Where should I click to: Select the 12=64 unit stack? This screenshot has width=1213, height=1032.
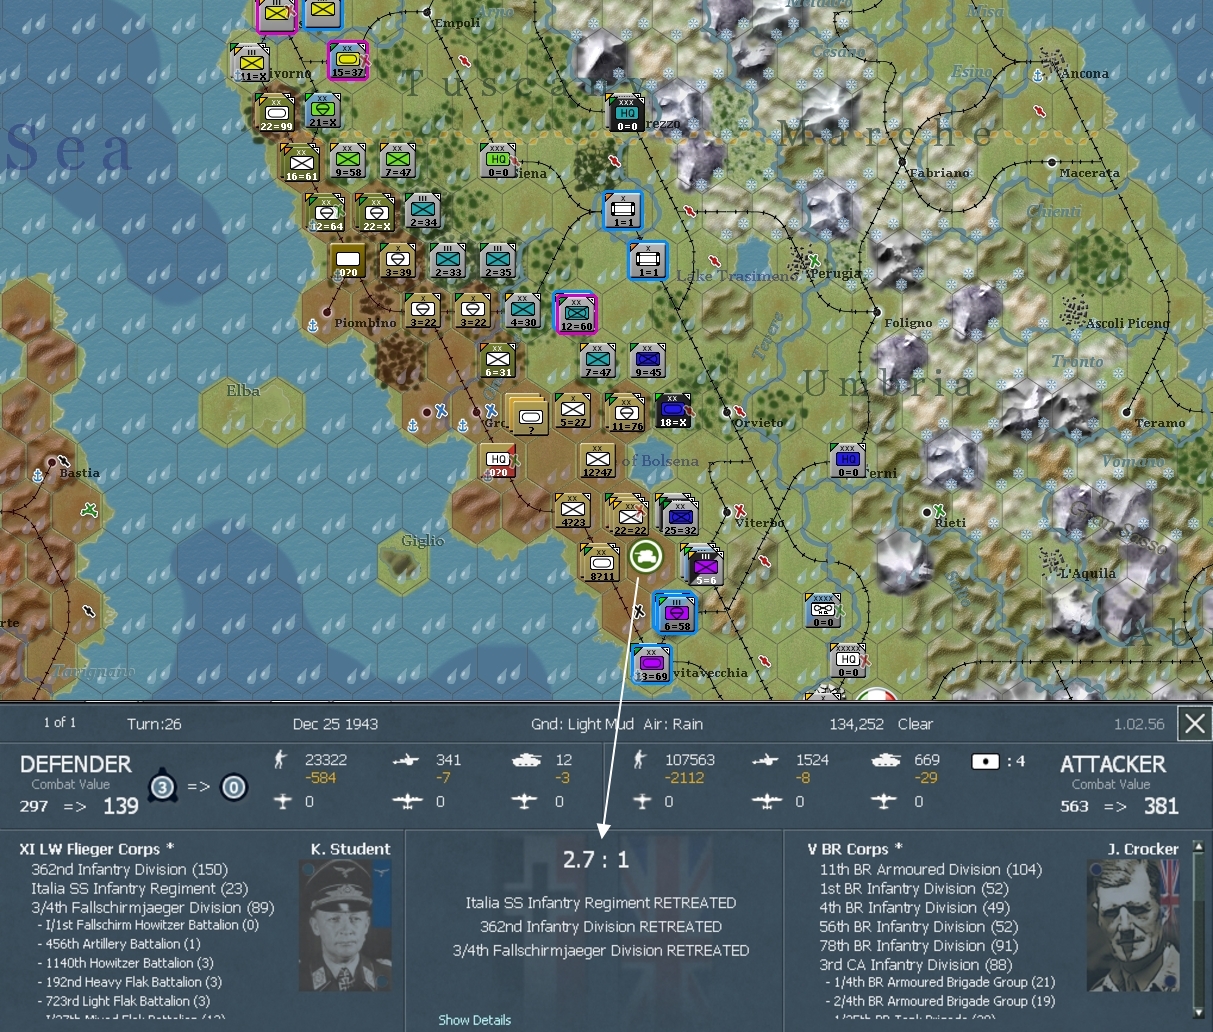click(325, 212)
